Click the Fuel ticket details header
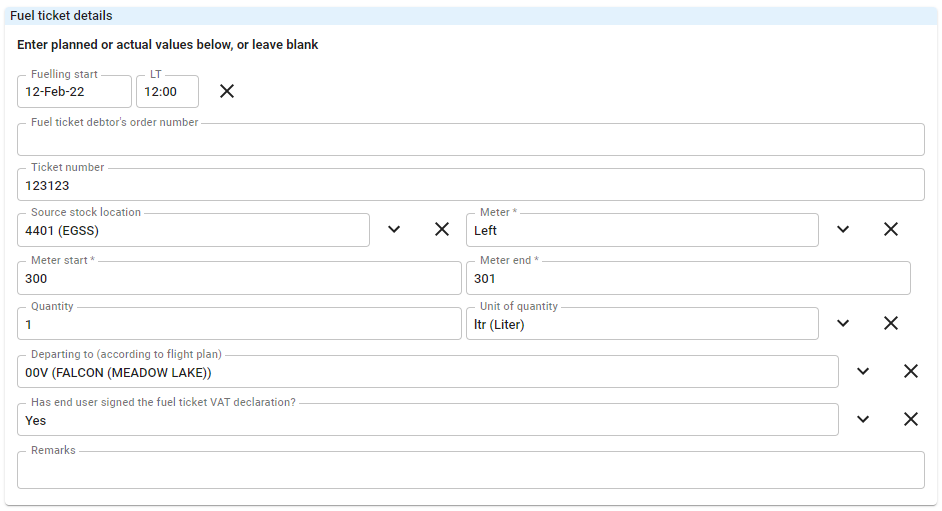This screenshot has height=511, width=942. (x=61, y=16)
